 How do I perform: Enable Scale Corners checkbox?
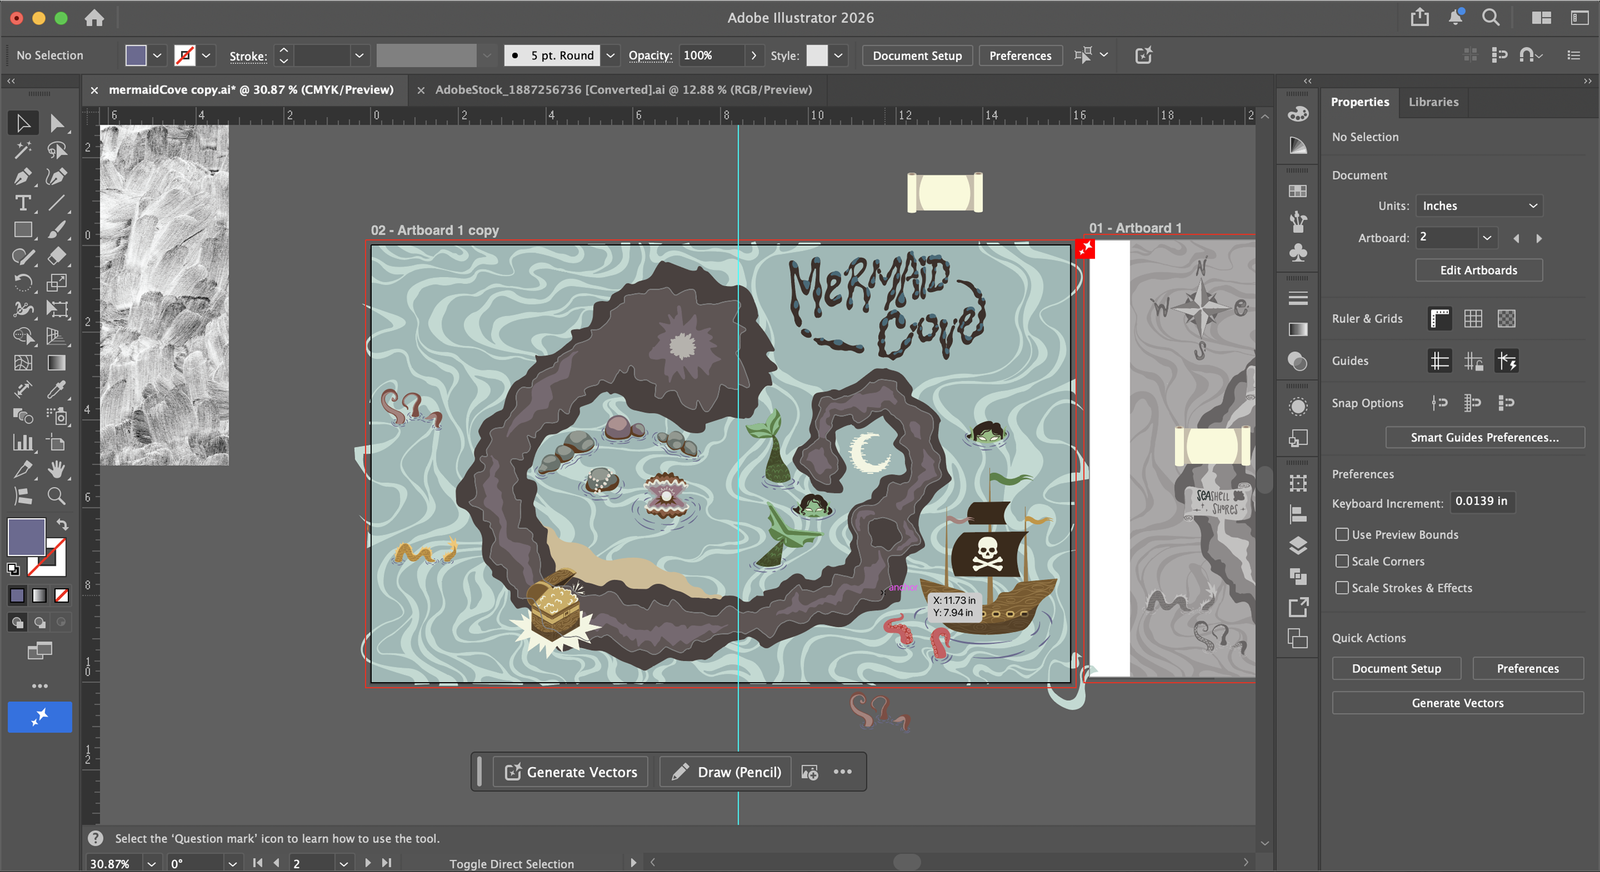pos(1342,562)
